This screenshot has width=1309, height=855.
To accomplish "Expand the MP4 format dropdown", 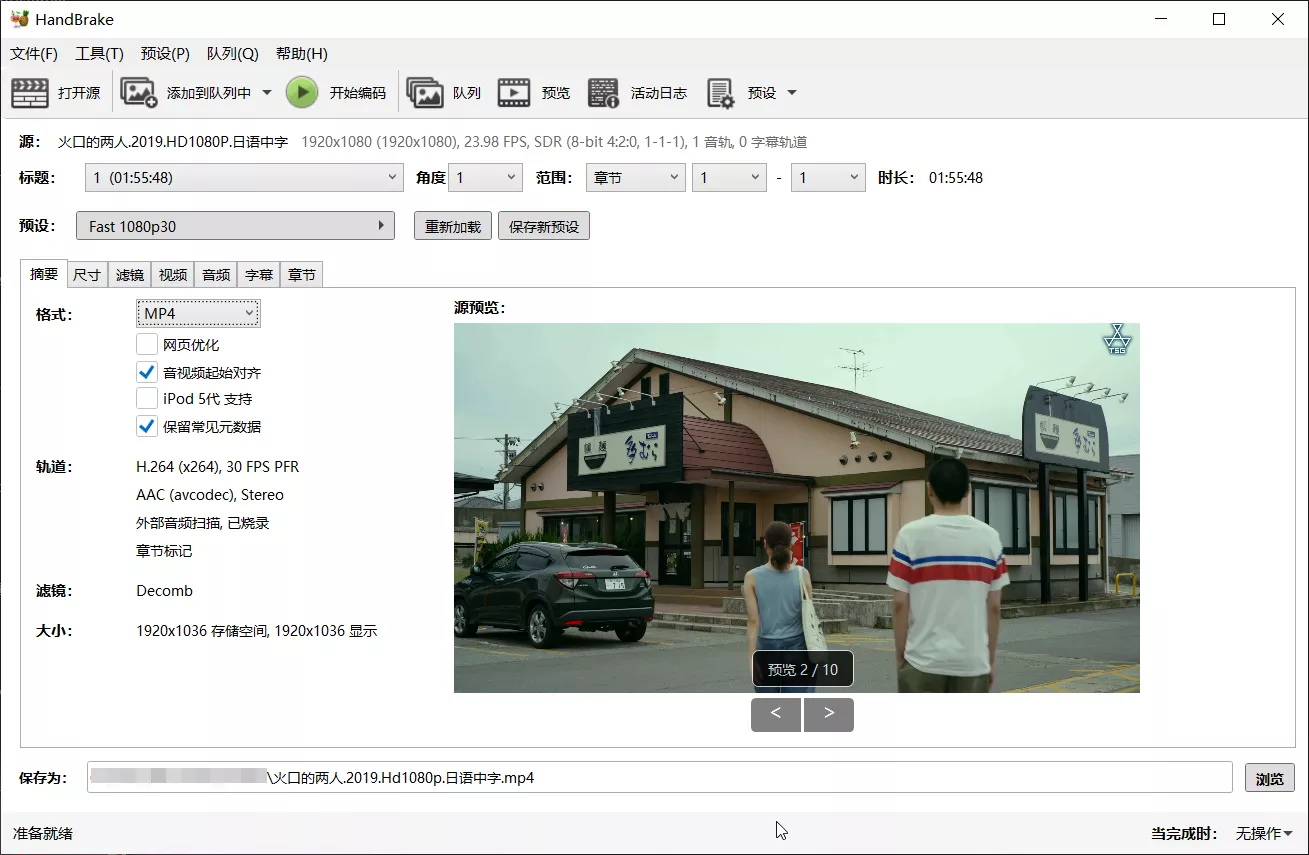I will pyautogui.click(x=198, y=314).
